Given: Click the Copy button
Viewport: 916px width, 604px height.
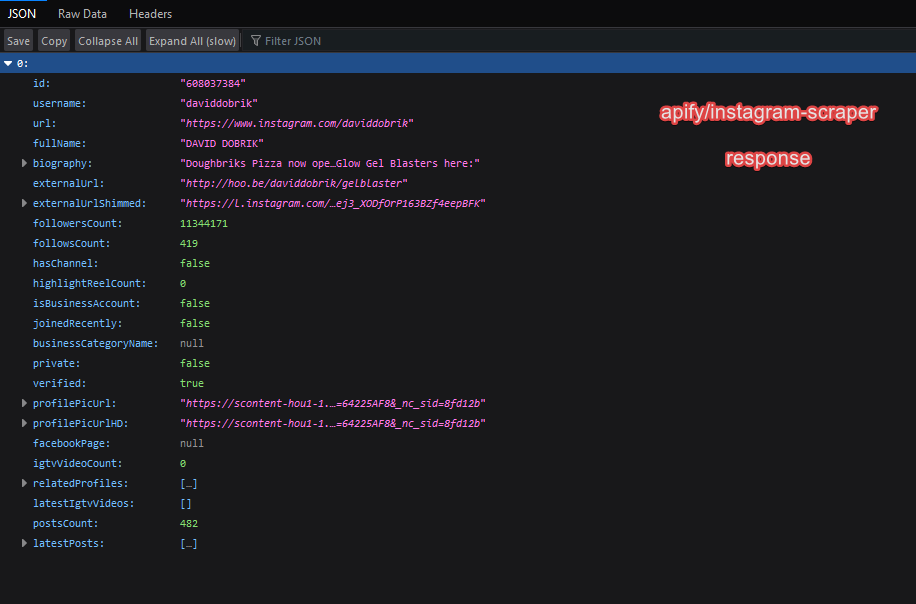Looking at the screenshot, I should [54, 41].
